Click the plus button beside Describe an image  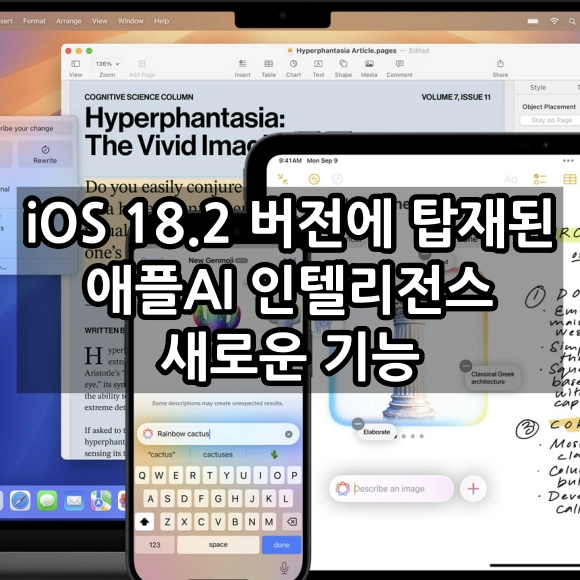473,489
